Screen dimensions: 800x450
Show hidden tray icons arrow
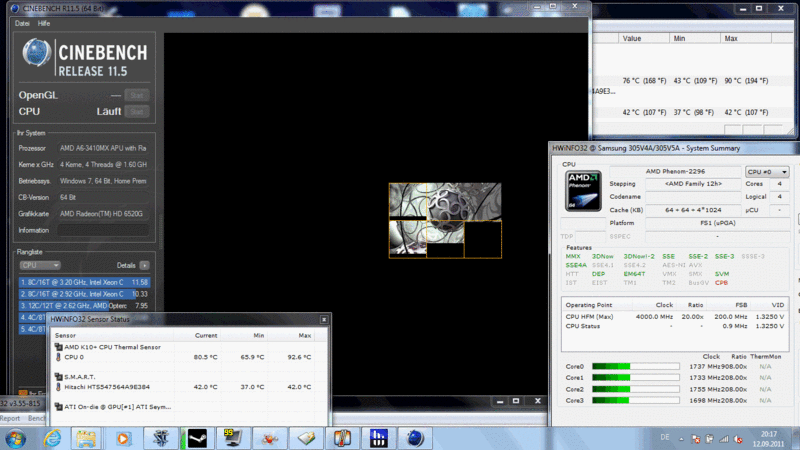(x=681, y=439)
